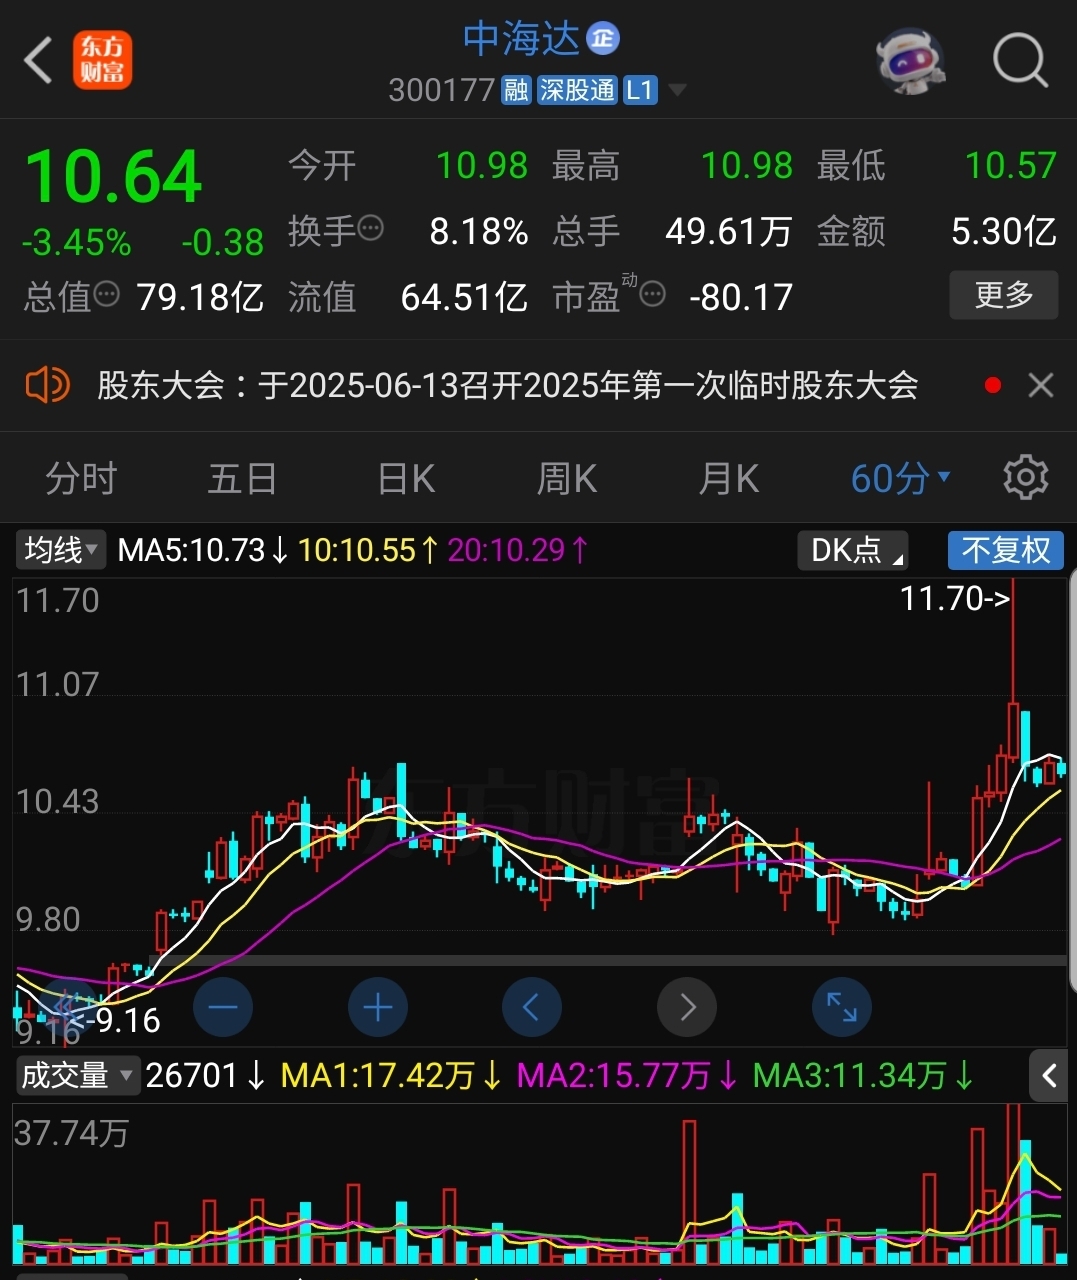Image resolution: width=1077 pixels, height=1280 pixels.
Task: Tap the back arrow icon
Action: [38, 60]
